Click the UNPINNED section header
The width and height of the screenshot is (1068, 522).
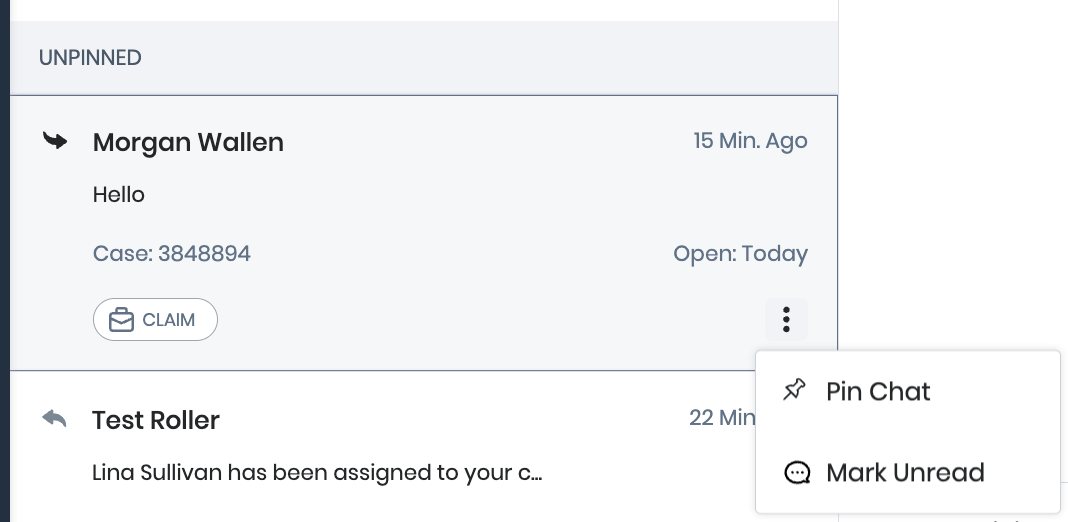(90, 58)
